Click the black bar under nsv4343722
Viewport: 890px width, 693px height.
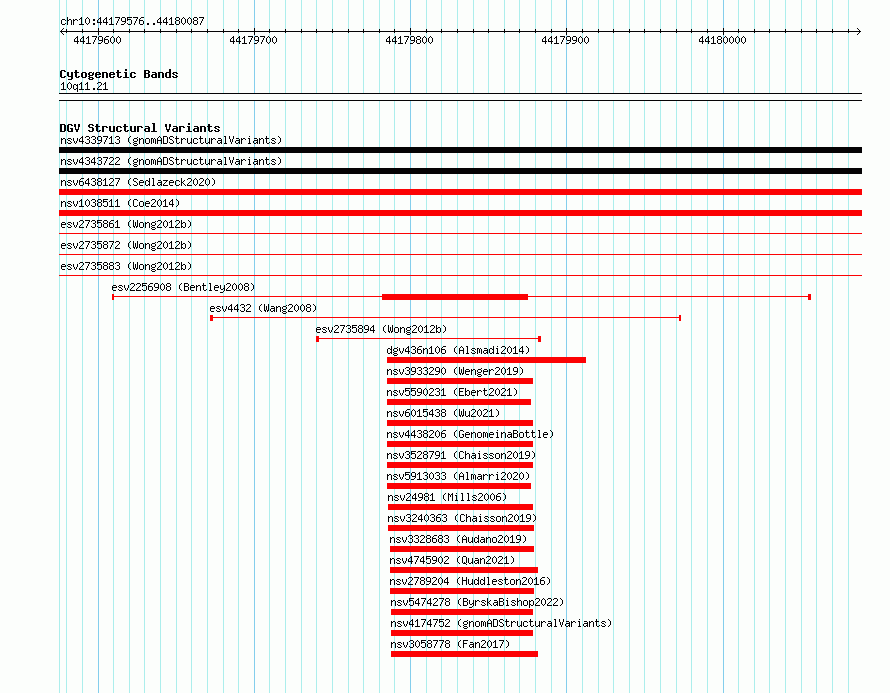460,171
